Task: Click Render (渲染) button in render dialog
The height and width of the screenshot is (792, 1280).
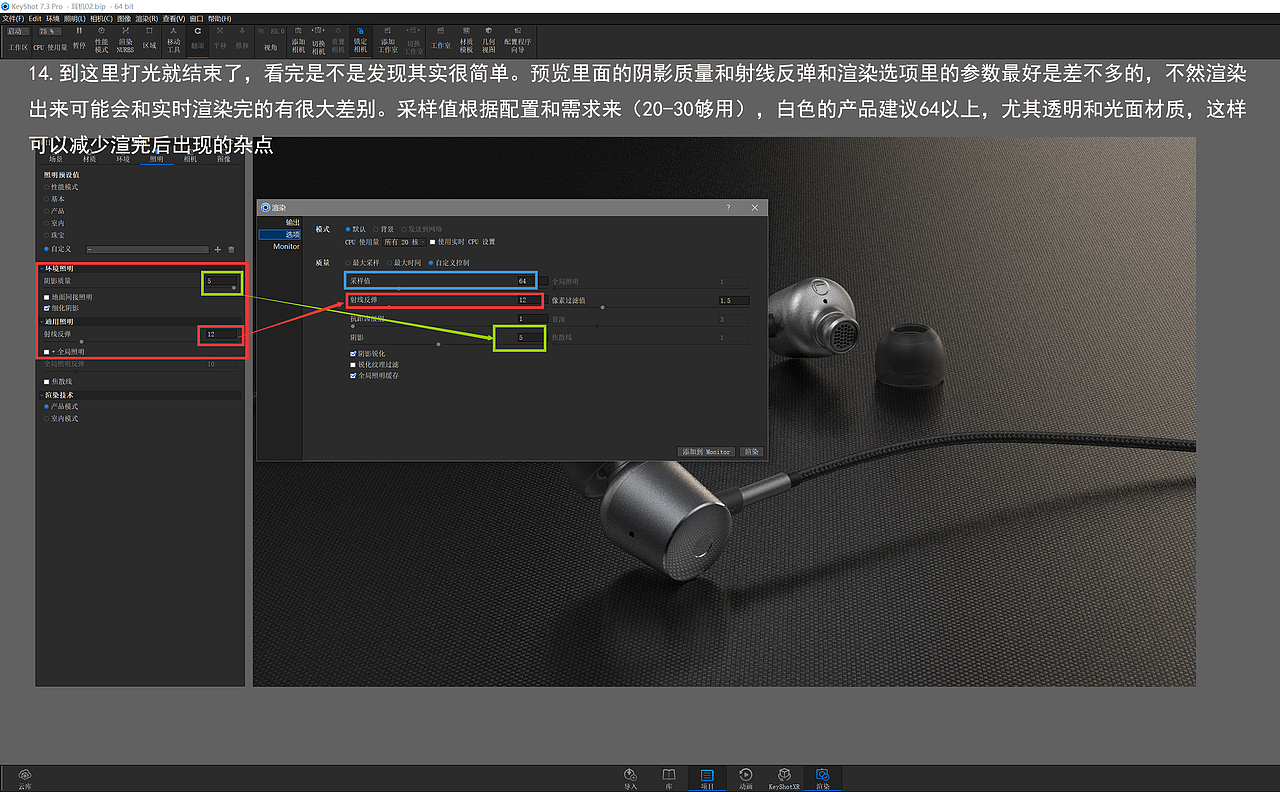Action: point(751,452)
